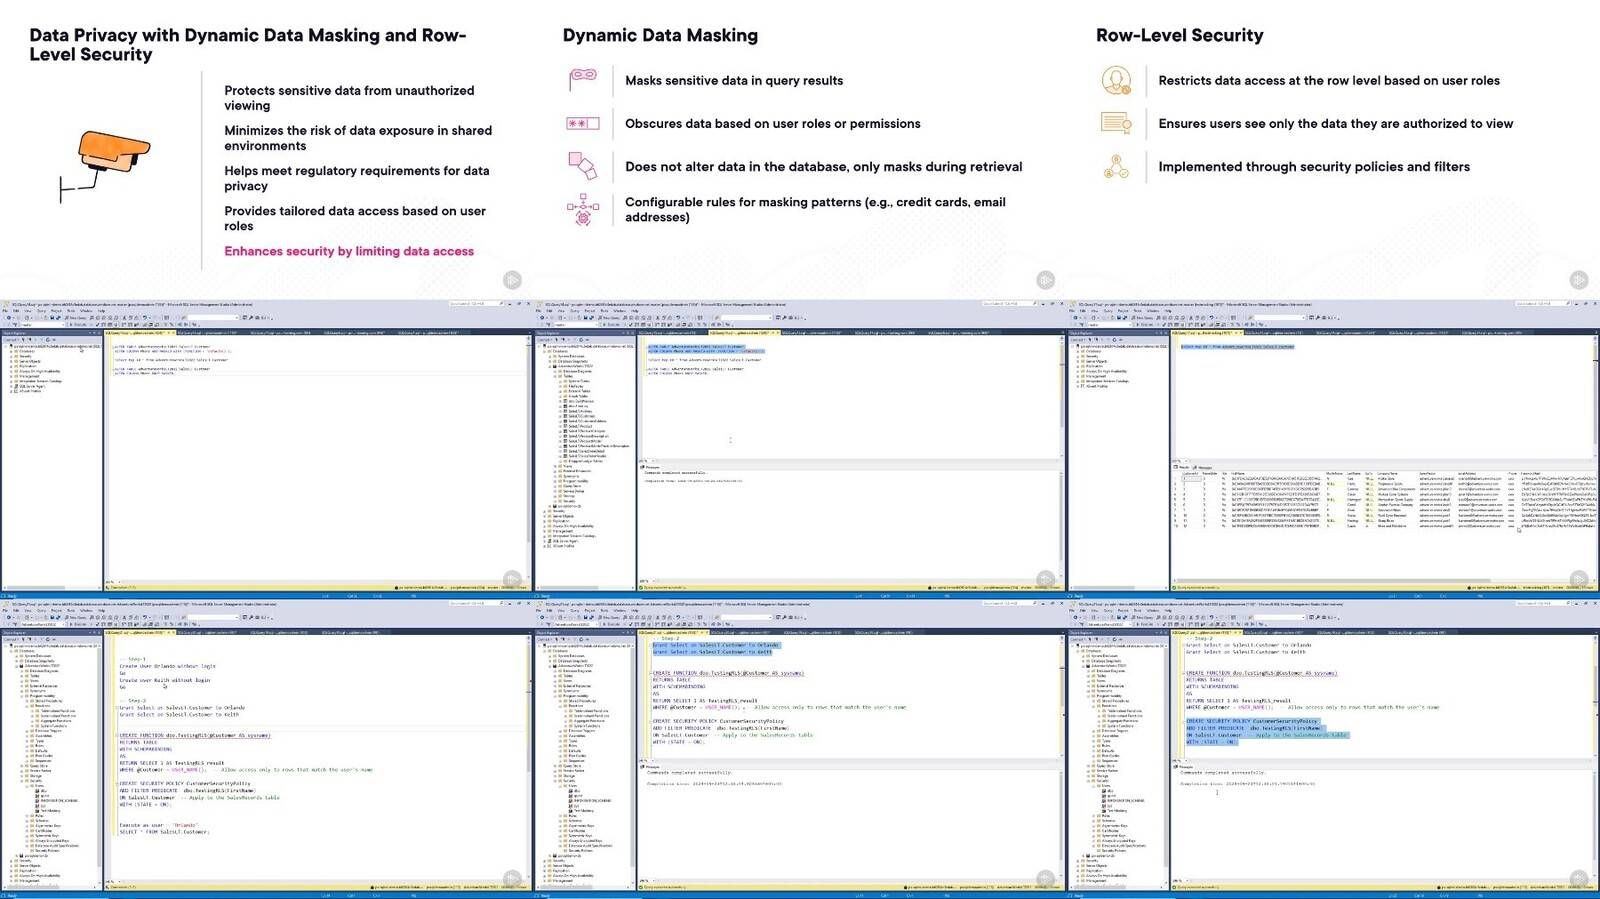This screenshot has height=899, width=1600.
Task: Open the SSMS thumbnail with Grant Select lines highlighted
Action: click(x=799, y=748)
